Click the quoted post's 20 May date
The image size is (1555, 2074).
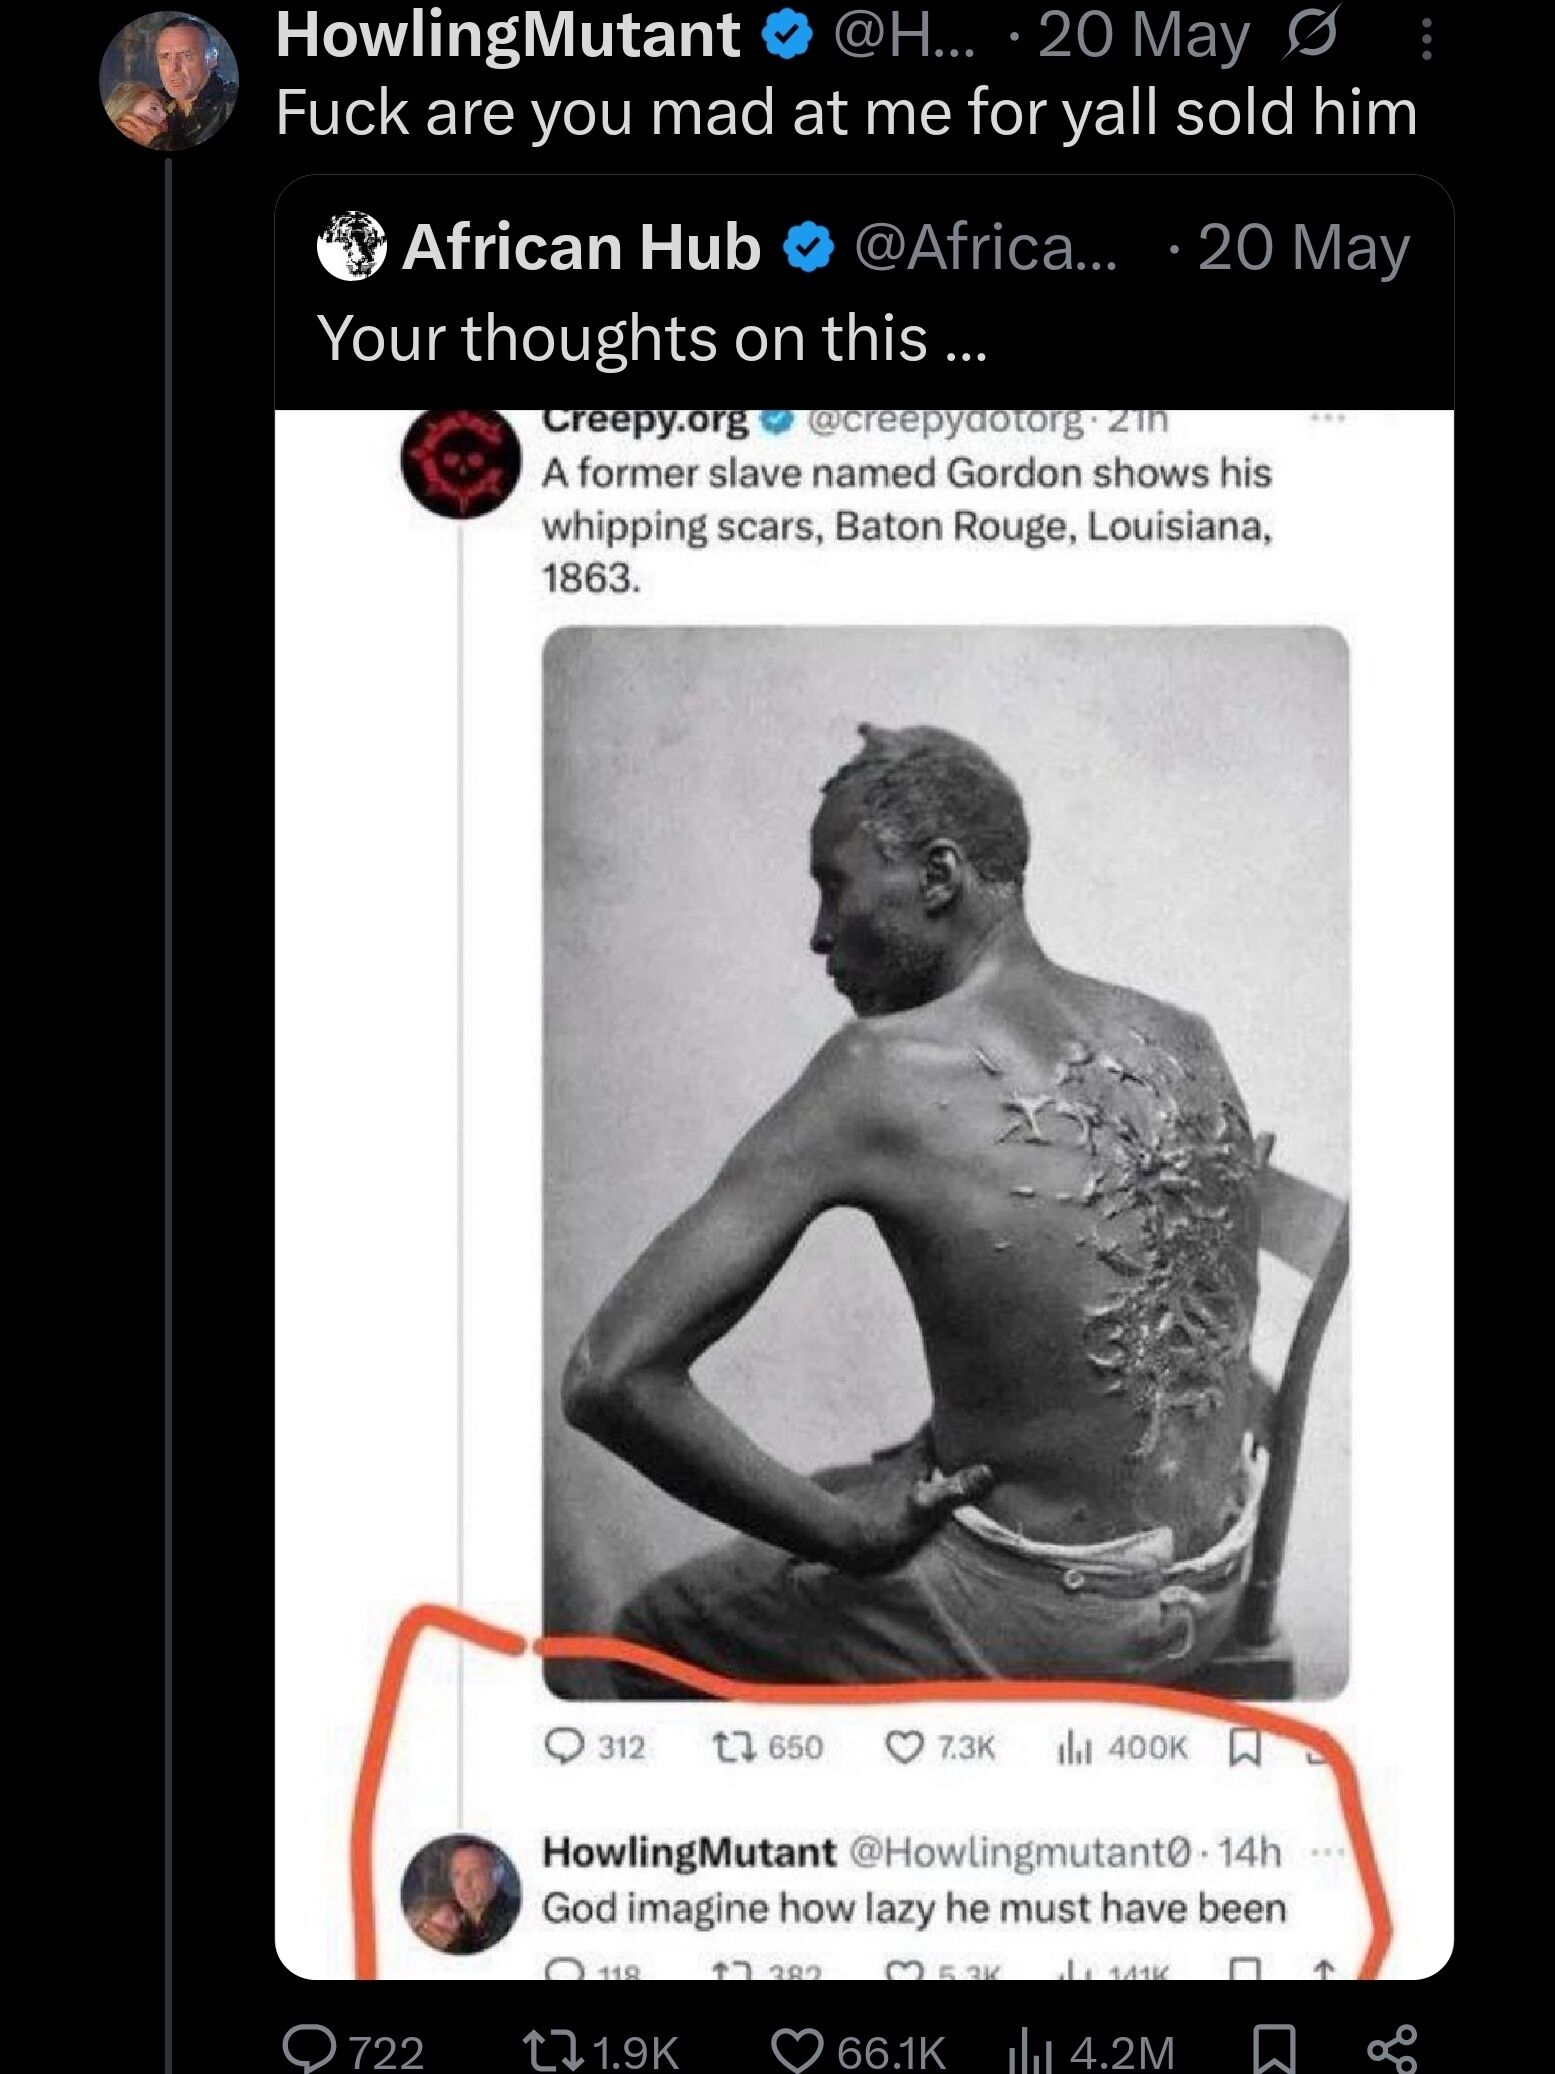[1303, 248]
